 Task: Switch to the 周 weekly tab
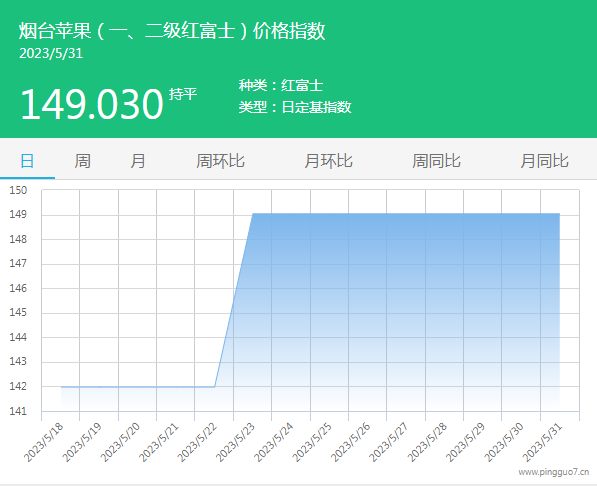pos(83,161)
